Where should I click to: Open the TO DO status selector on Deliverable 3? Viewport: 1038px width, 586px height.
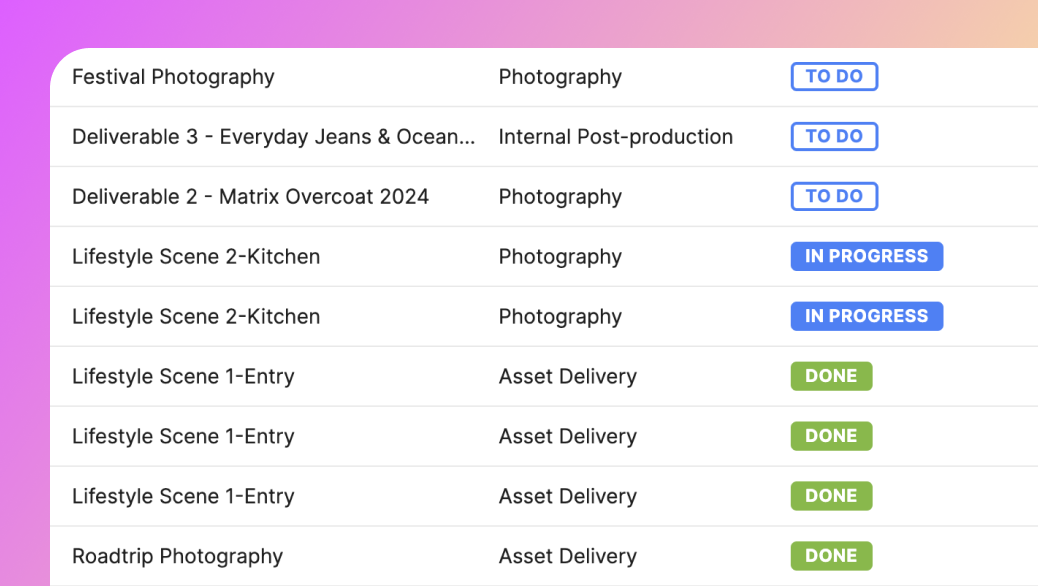click(834, 136)
